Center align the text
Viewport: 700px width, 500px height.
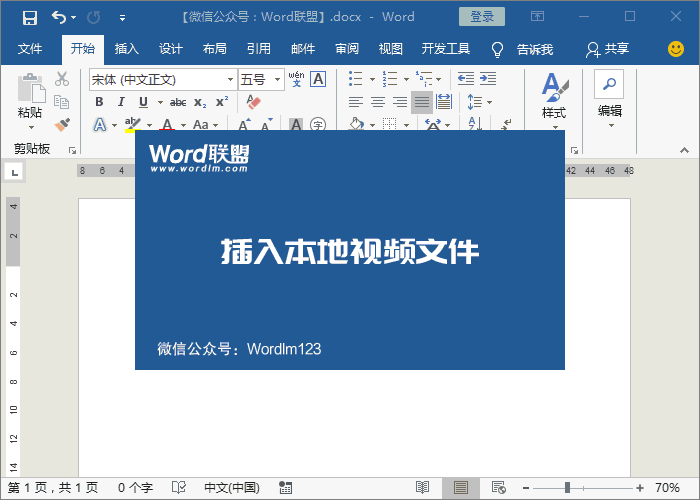click(x=378, y=102)
